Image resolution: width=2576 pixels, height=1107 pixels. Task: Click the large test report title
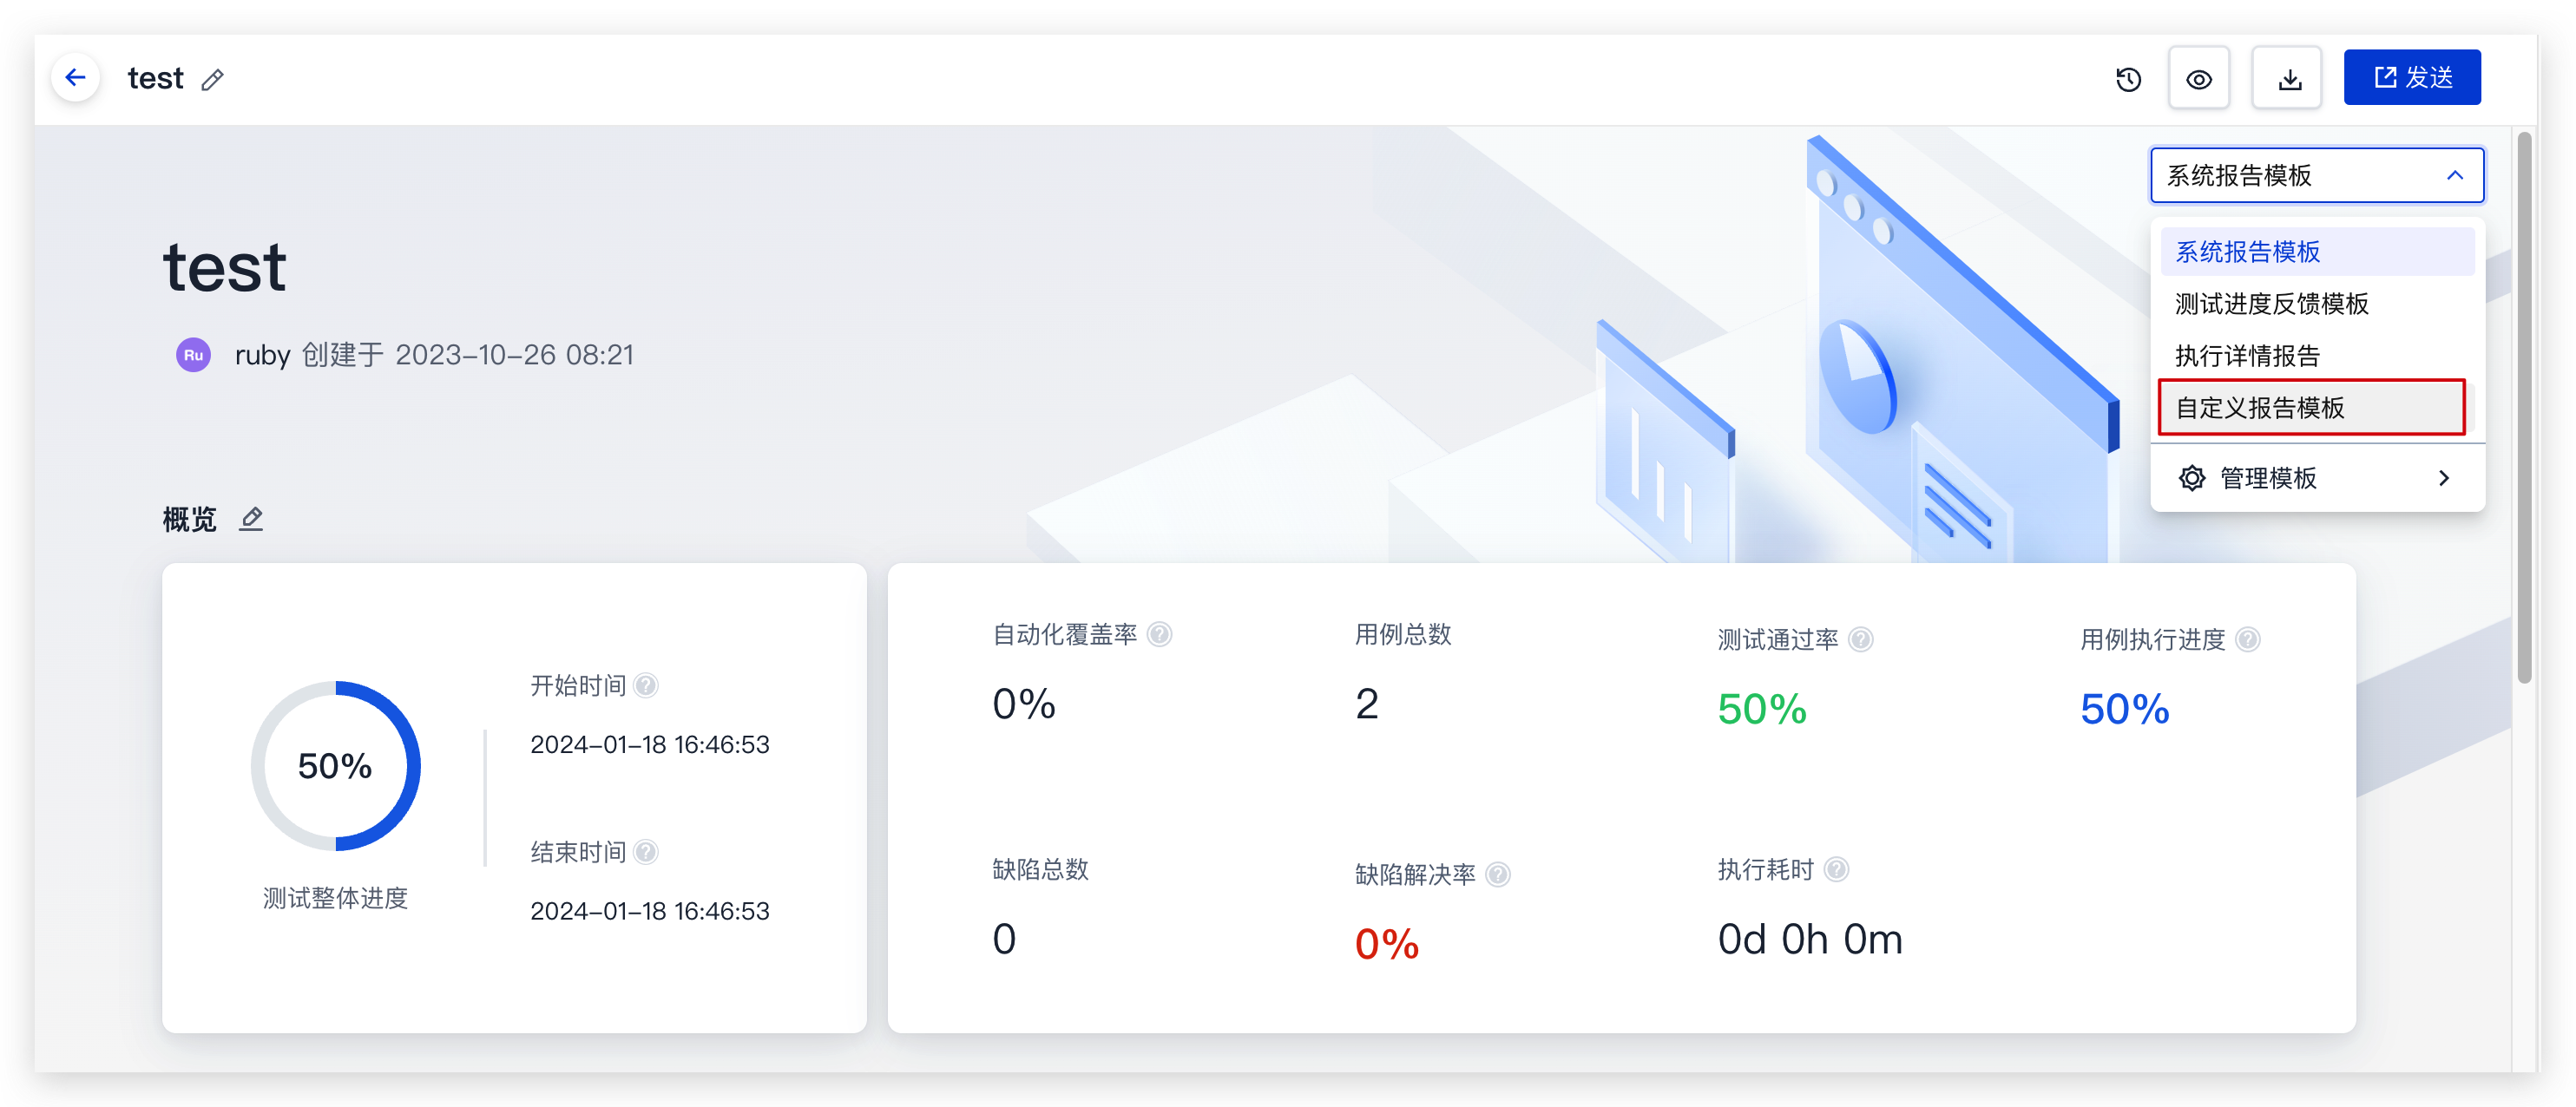pos(224,268)
